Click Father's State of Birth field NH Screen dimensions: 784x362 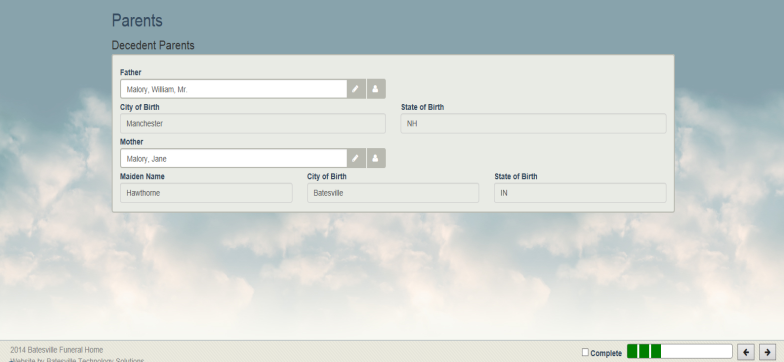(534, 124)
